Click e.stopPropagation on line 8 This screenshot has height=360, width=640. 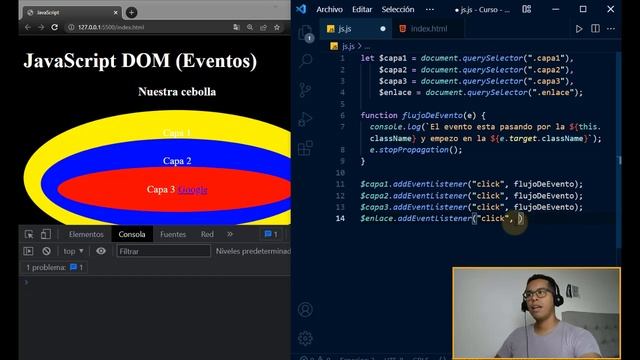coord(409,150)
